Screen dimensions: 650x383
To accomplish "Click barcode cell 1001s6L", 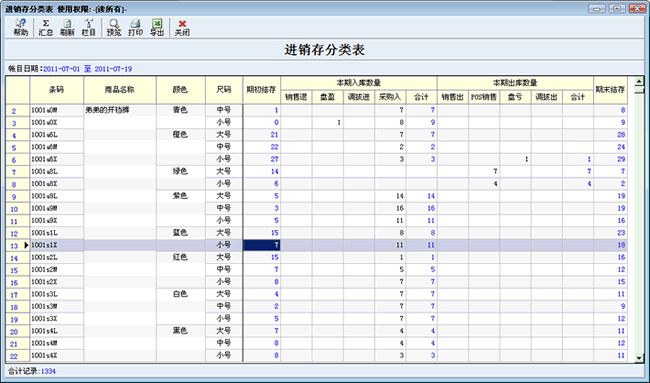I will tap(57, 135).
